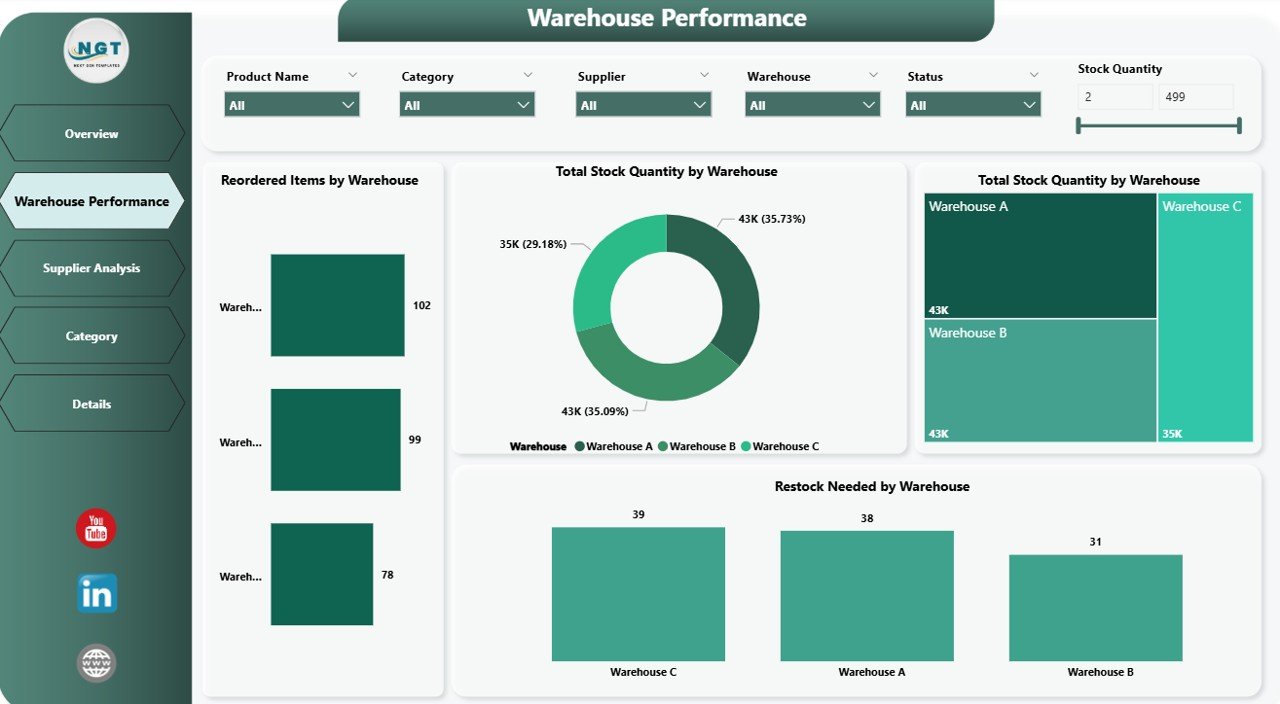Switch to Supplier Analysis page
The height and width of the screenshot is (704, 1280).
[92, 268]
